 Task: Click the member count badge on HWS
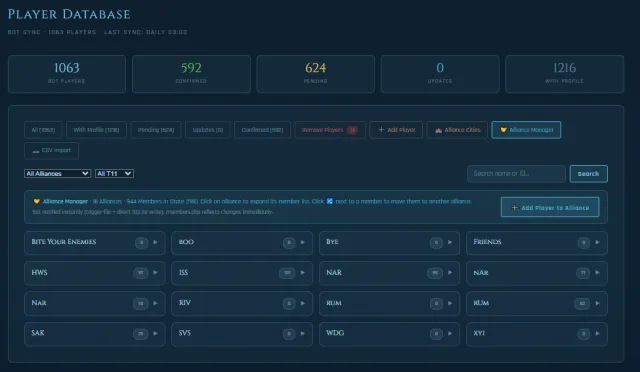pos(140,273)
